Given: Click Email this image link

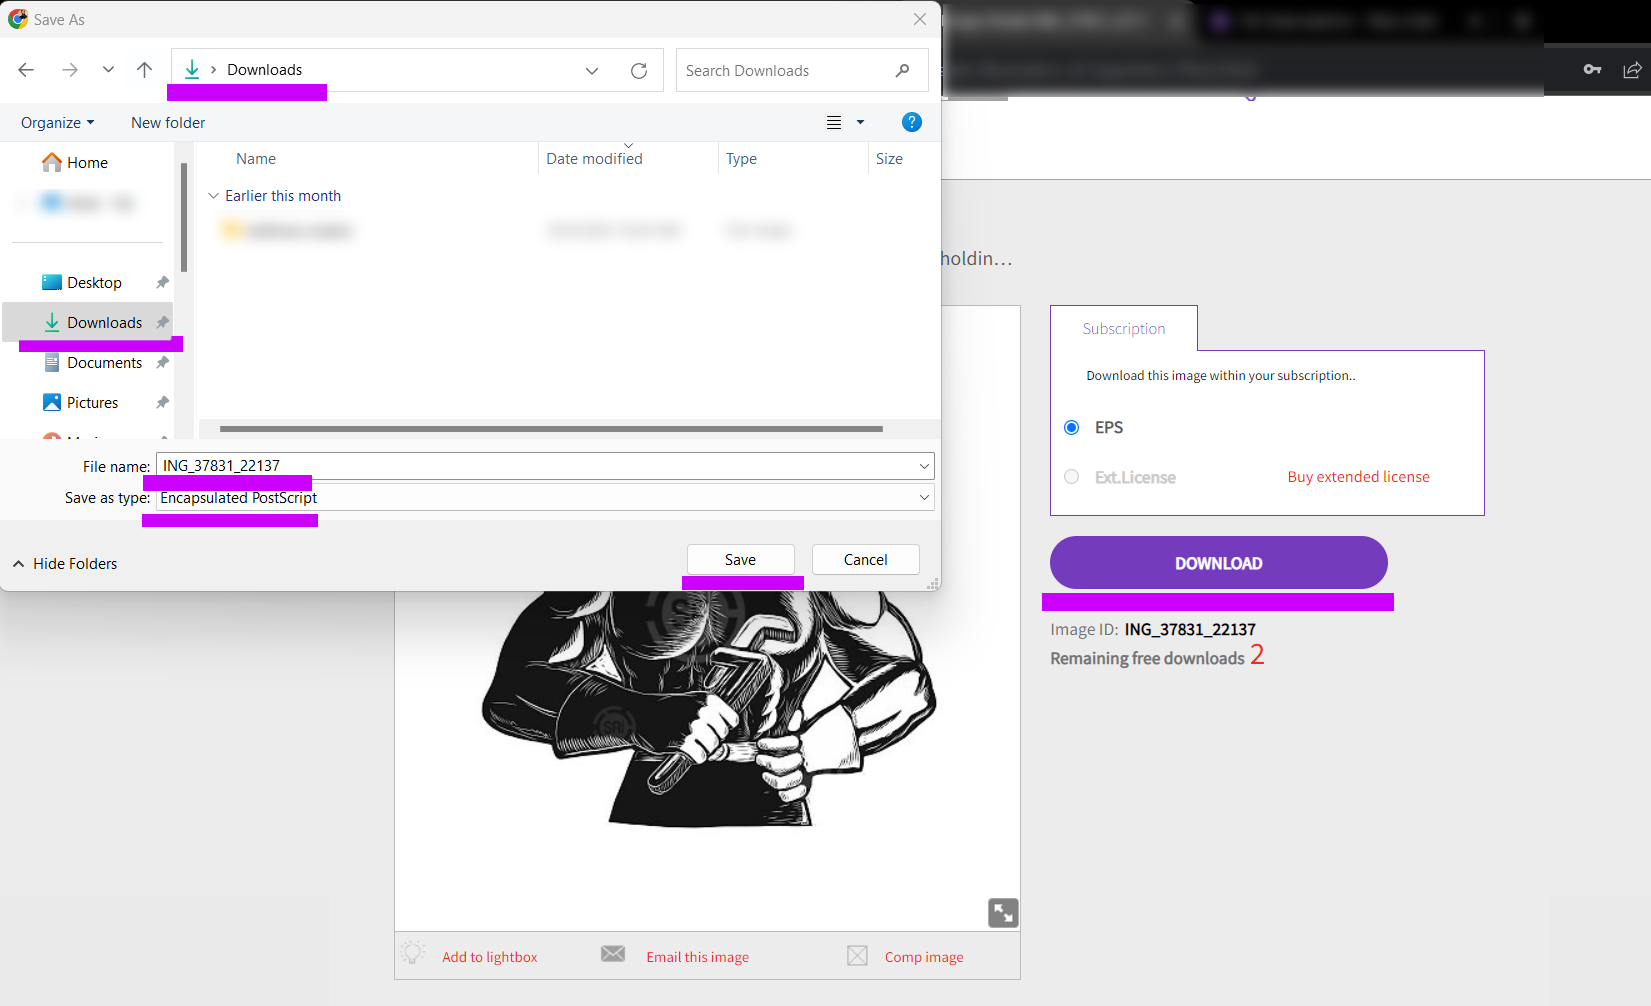Looking at the screenshot, I should (697, 957).
